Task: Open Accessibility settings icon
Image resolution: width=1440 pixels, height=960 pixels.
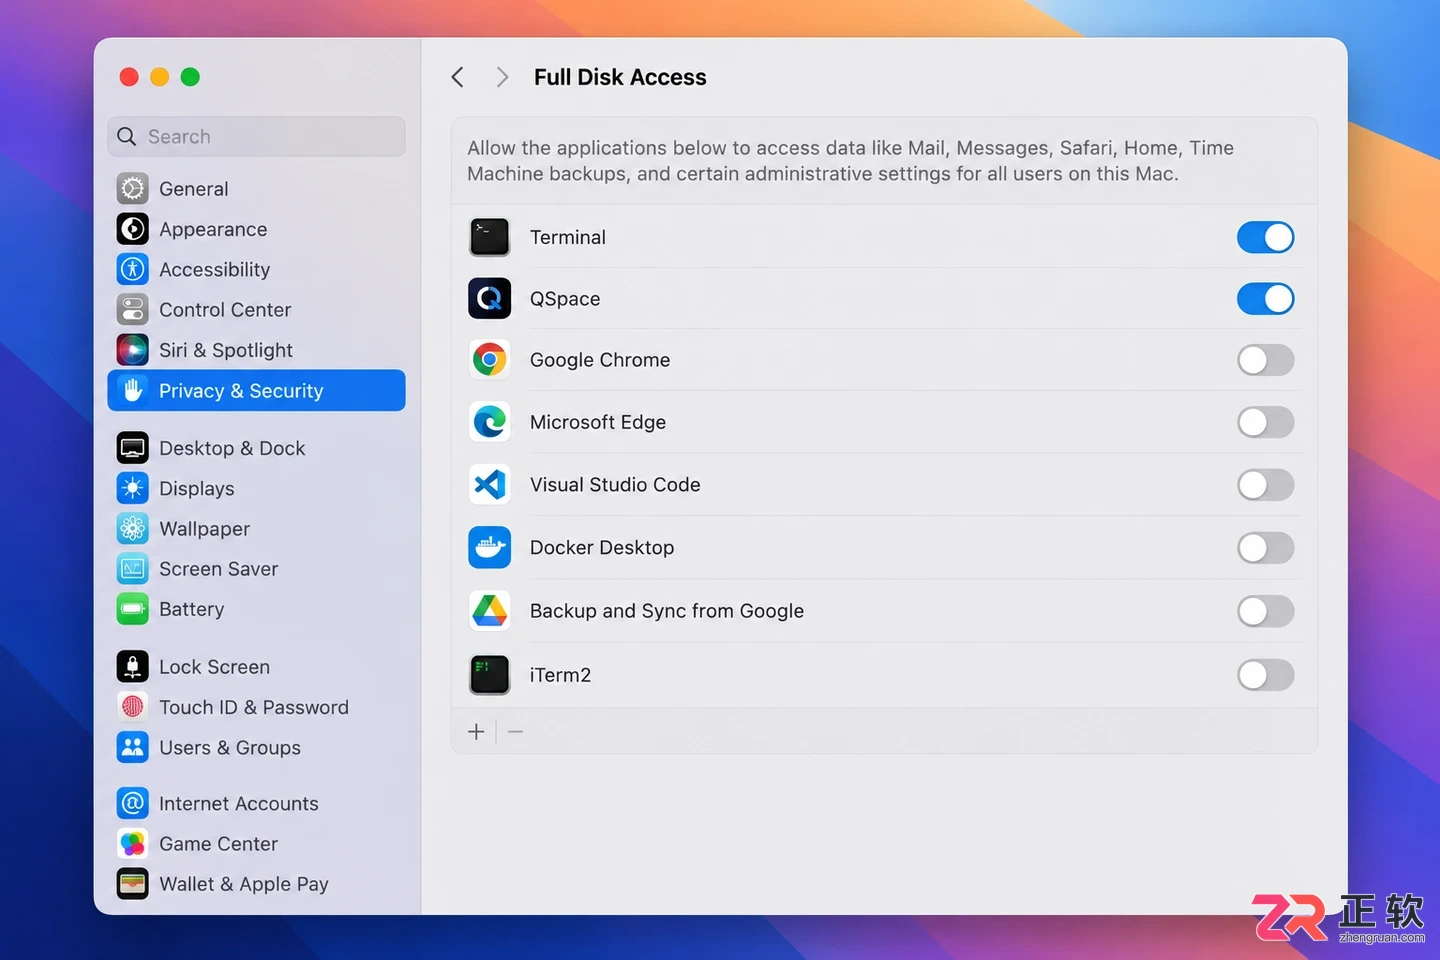Action: coord(133,269)
